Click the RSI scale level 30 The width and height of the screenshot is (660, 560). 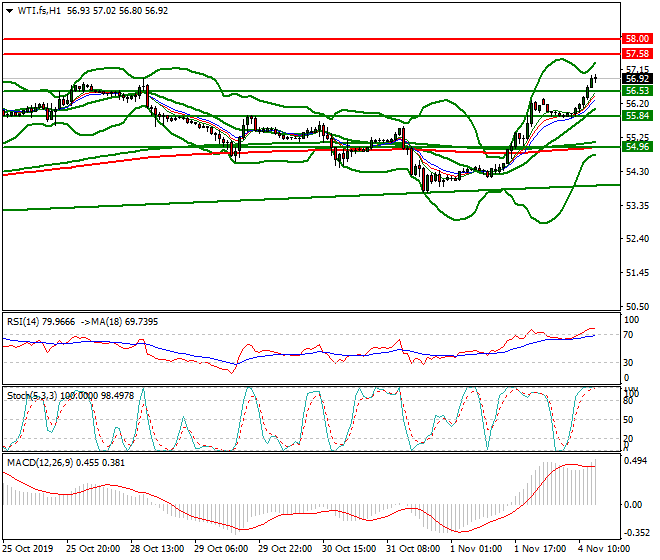click(x=628, y=363)
